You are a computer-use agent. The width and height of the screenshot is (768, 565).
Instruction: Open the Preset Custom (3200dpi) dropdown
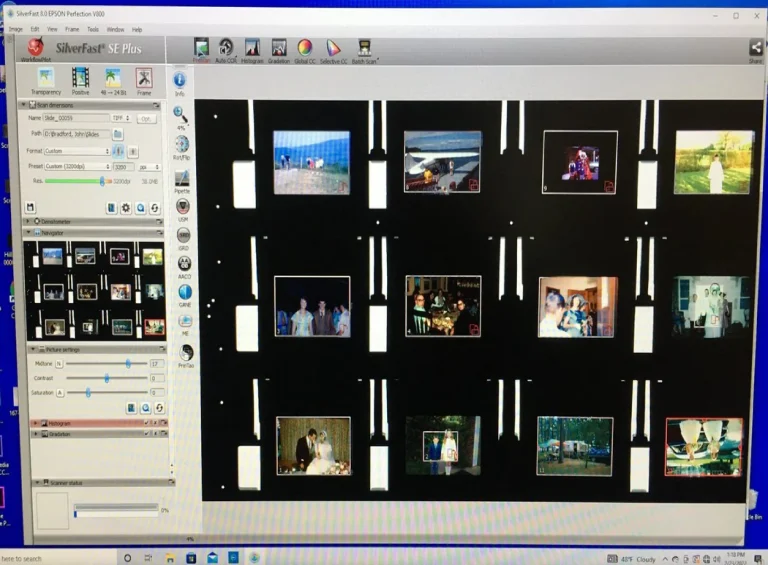tap(77, 166)
